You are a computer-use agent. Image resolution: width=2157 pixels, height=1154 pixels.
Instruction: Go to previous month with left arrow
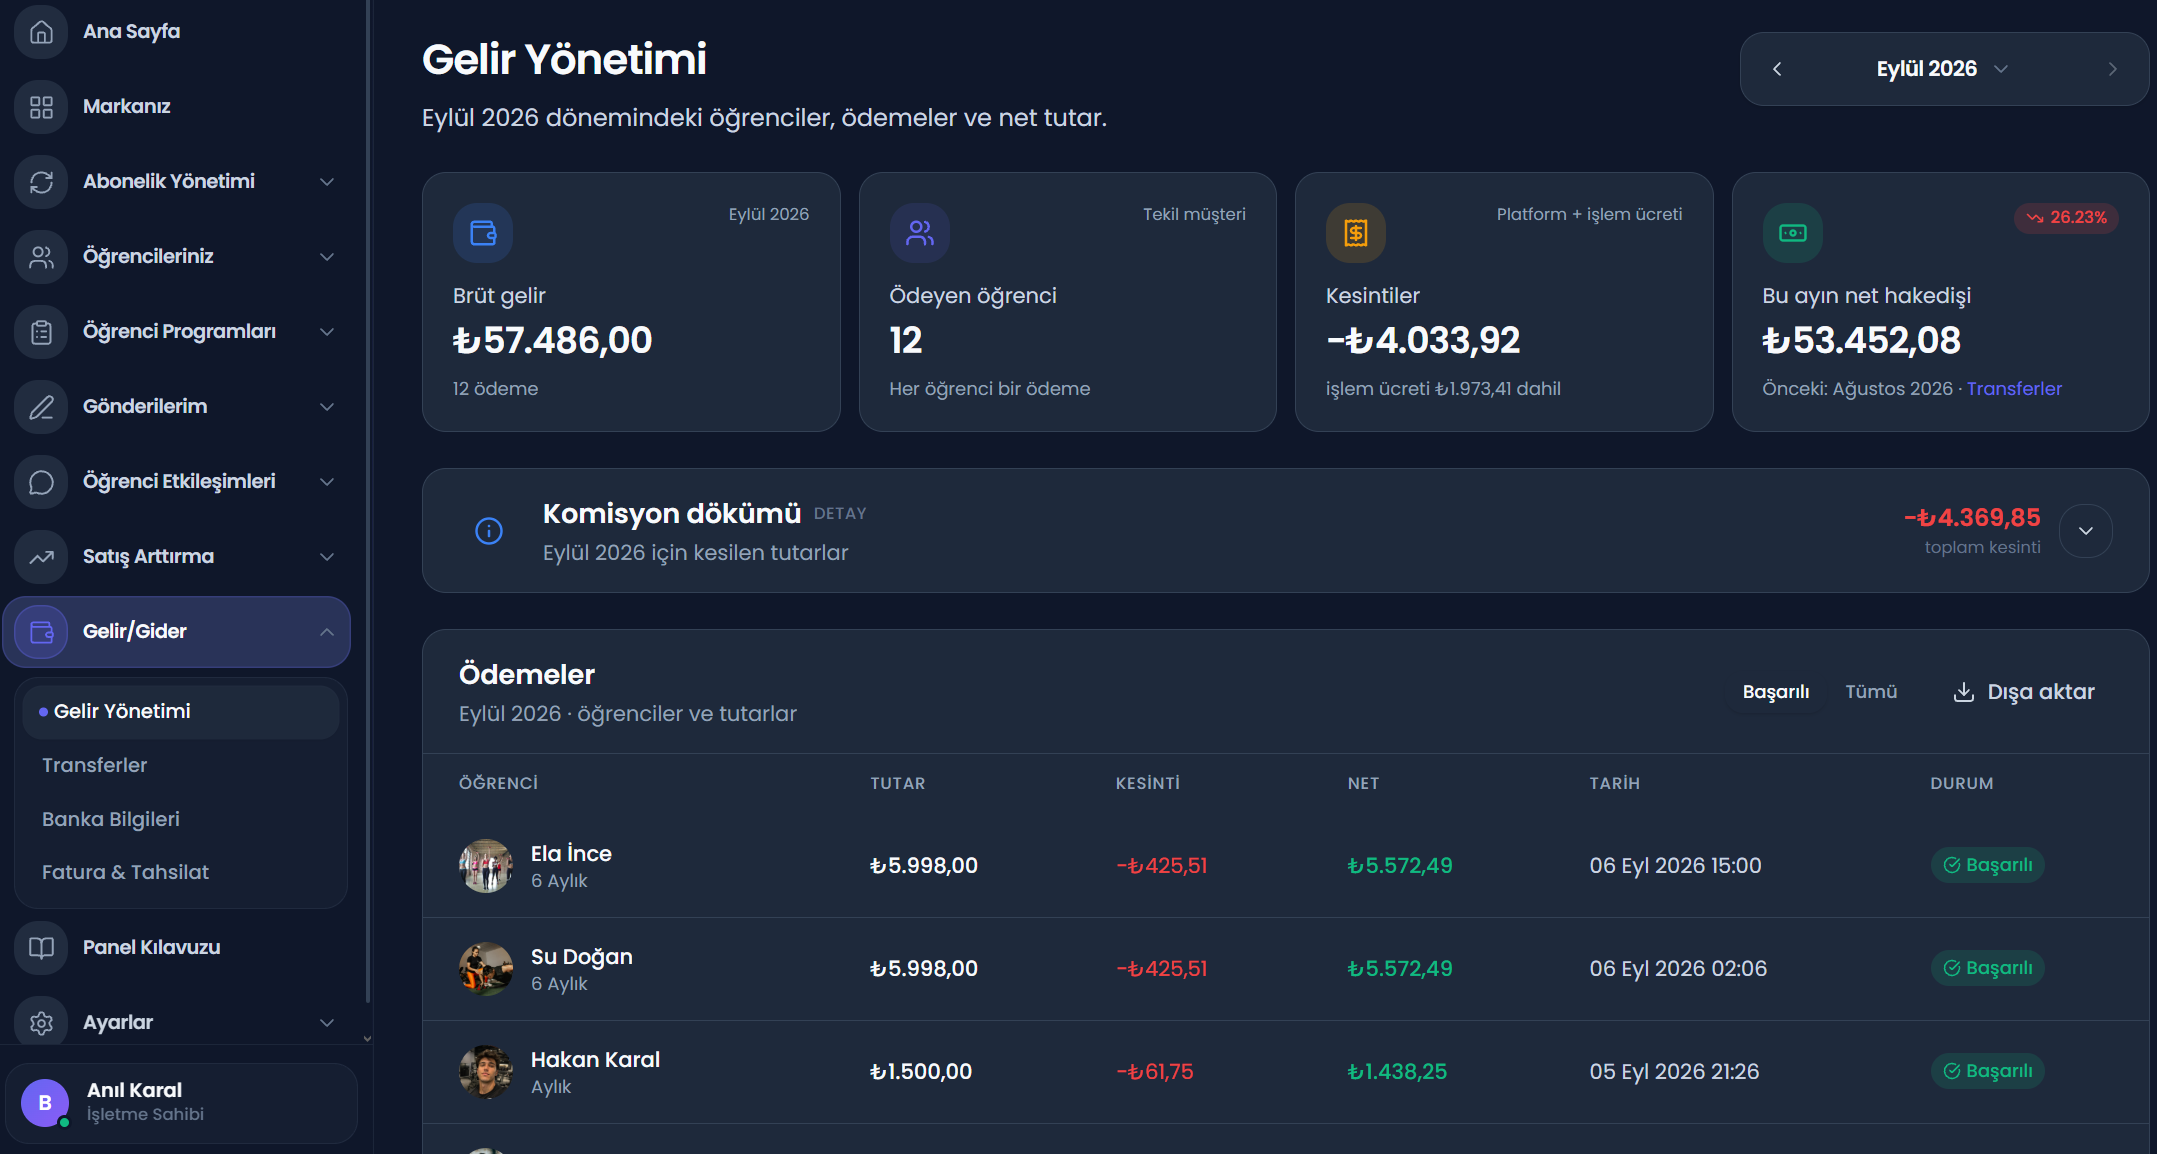click(x=1777, y=69)
